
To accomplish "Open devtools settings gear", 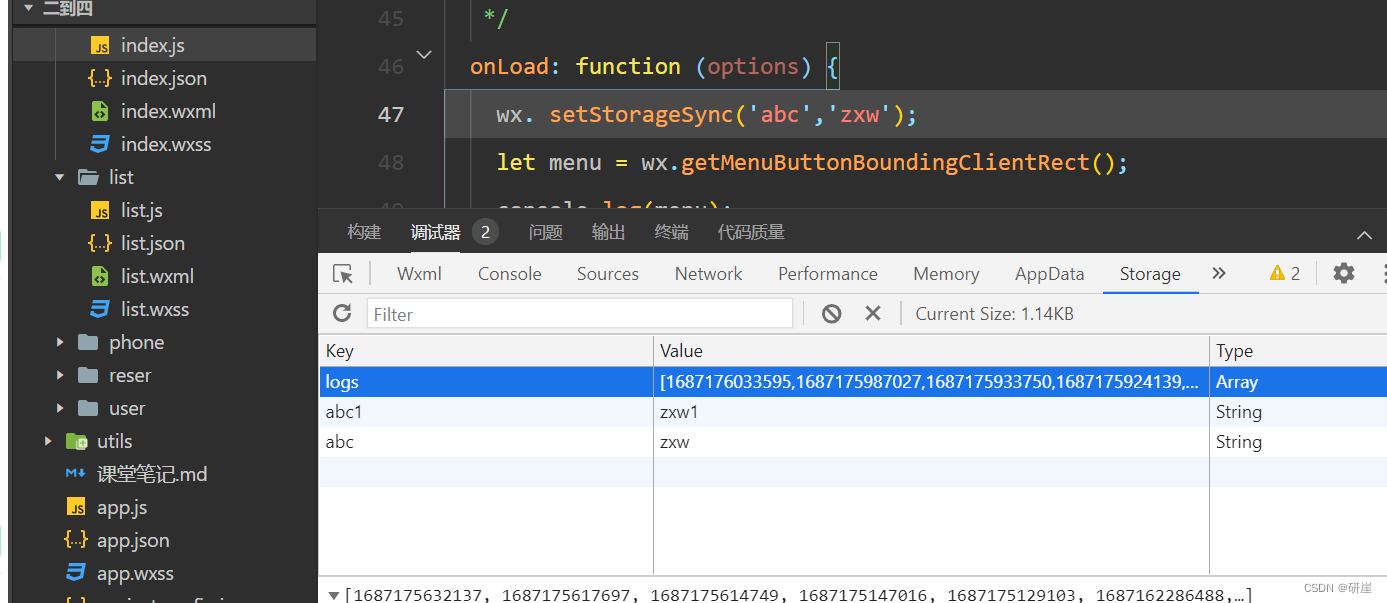I will point(1344,273).
